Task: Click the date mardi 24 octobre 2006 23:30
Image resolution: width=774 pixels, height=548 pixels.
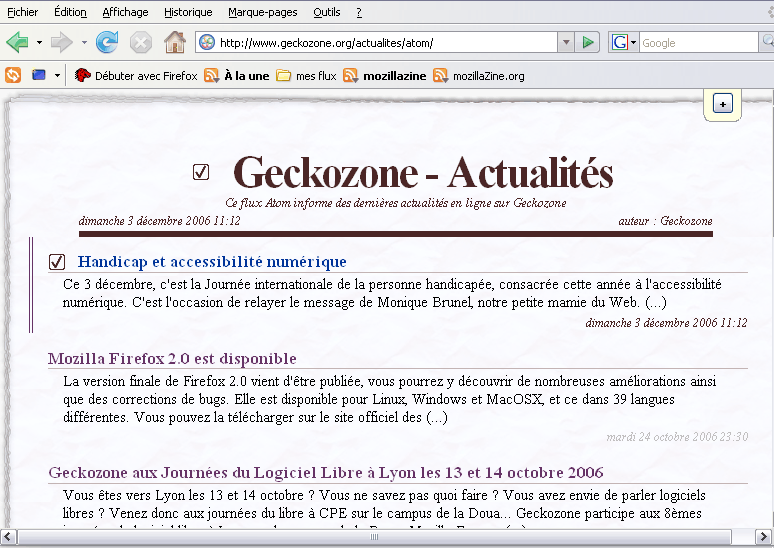Action: pyautogui.click(x=677, y=436)
